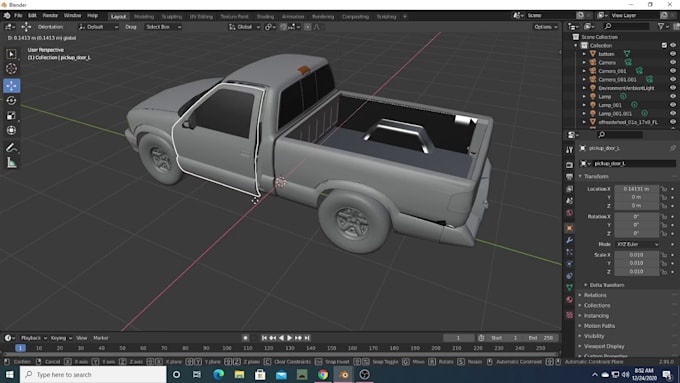Click the Scale X value field

click(636, 255)
